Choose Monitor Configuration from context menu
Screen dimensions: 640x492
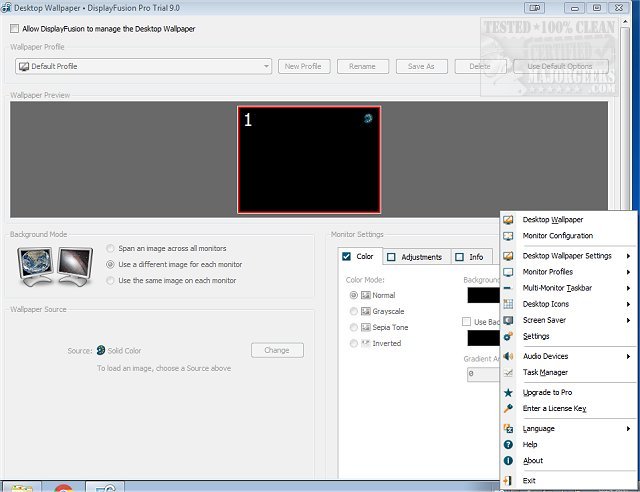pos(557,236)
